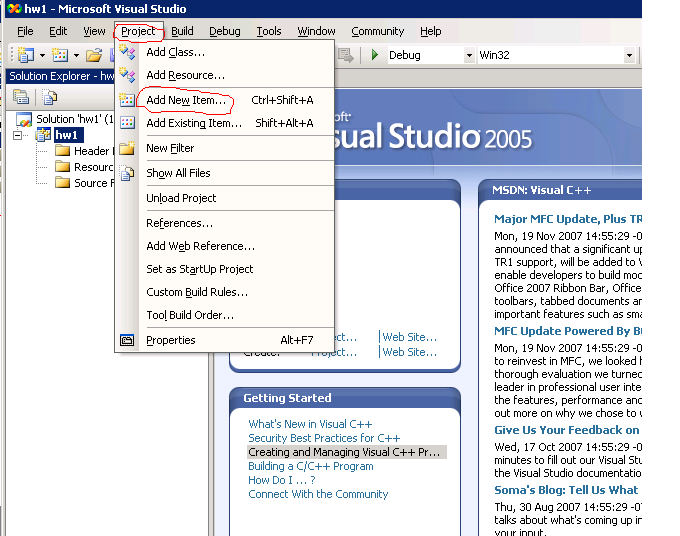Image resolution: width=680 pixels, height=536 pixels.
Task: Choose Show All Files menu entry
Action: click(x=225, y=173)
